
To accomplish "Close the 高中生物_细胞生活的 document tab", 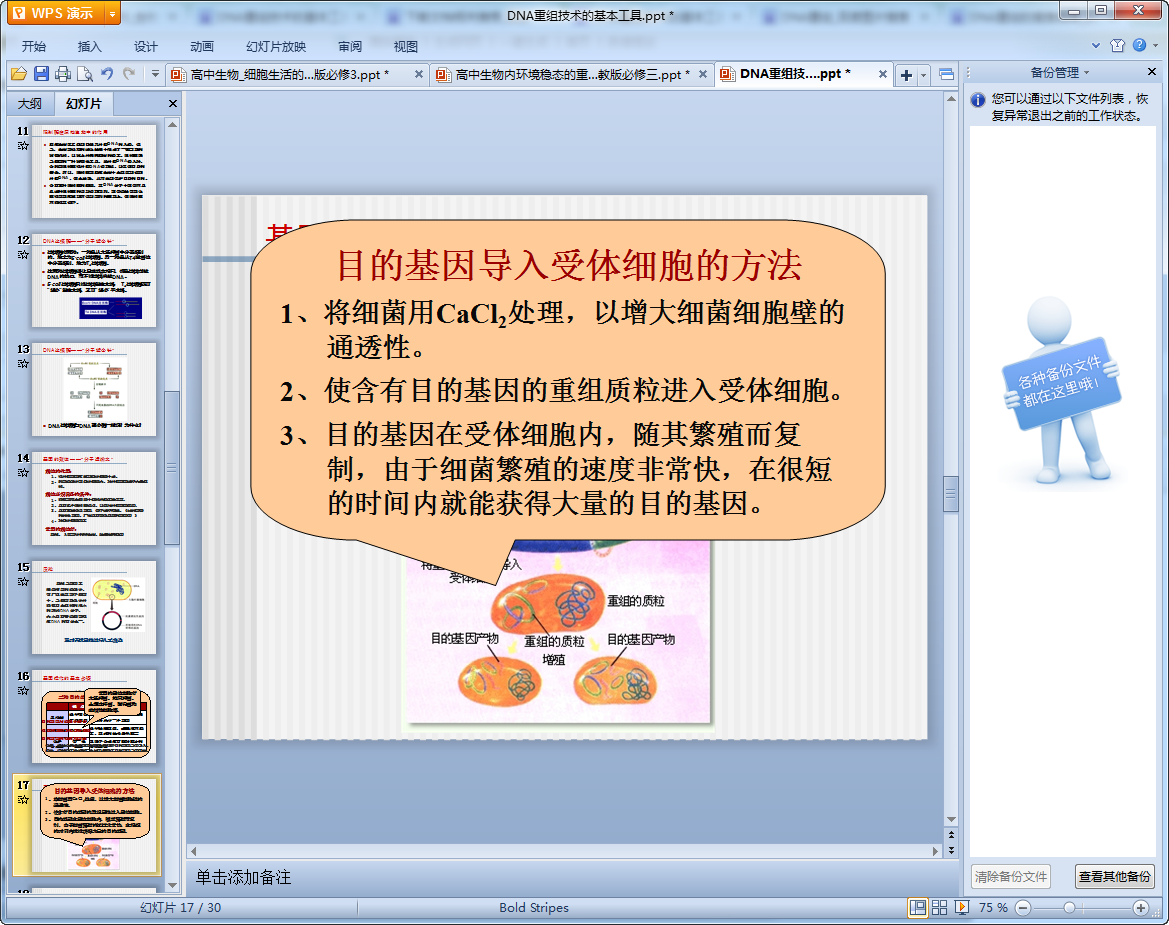I will pyautogui.click(x=419, y=74).
